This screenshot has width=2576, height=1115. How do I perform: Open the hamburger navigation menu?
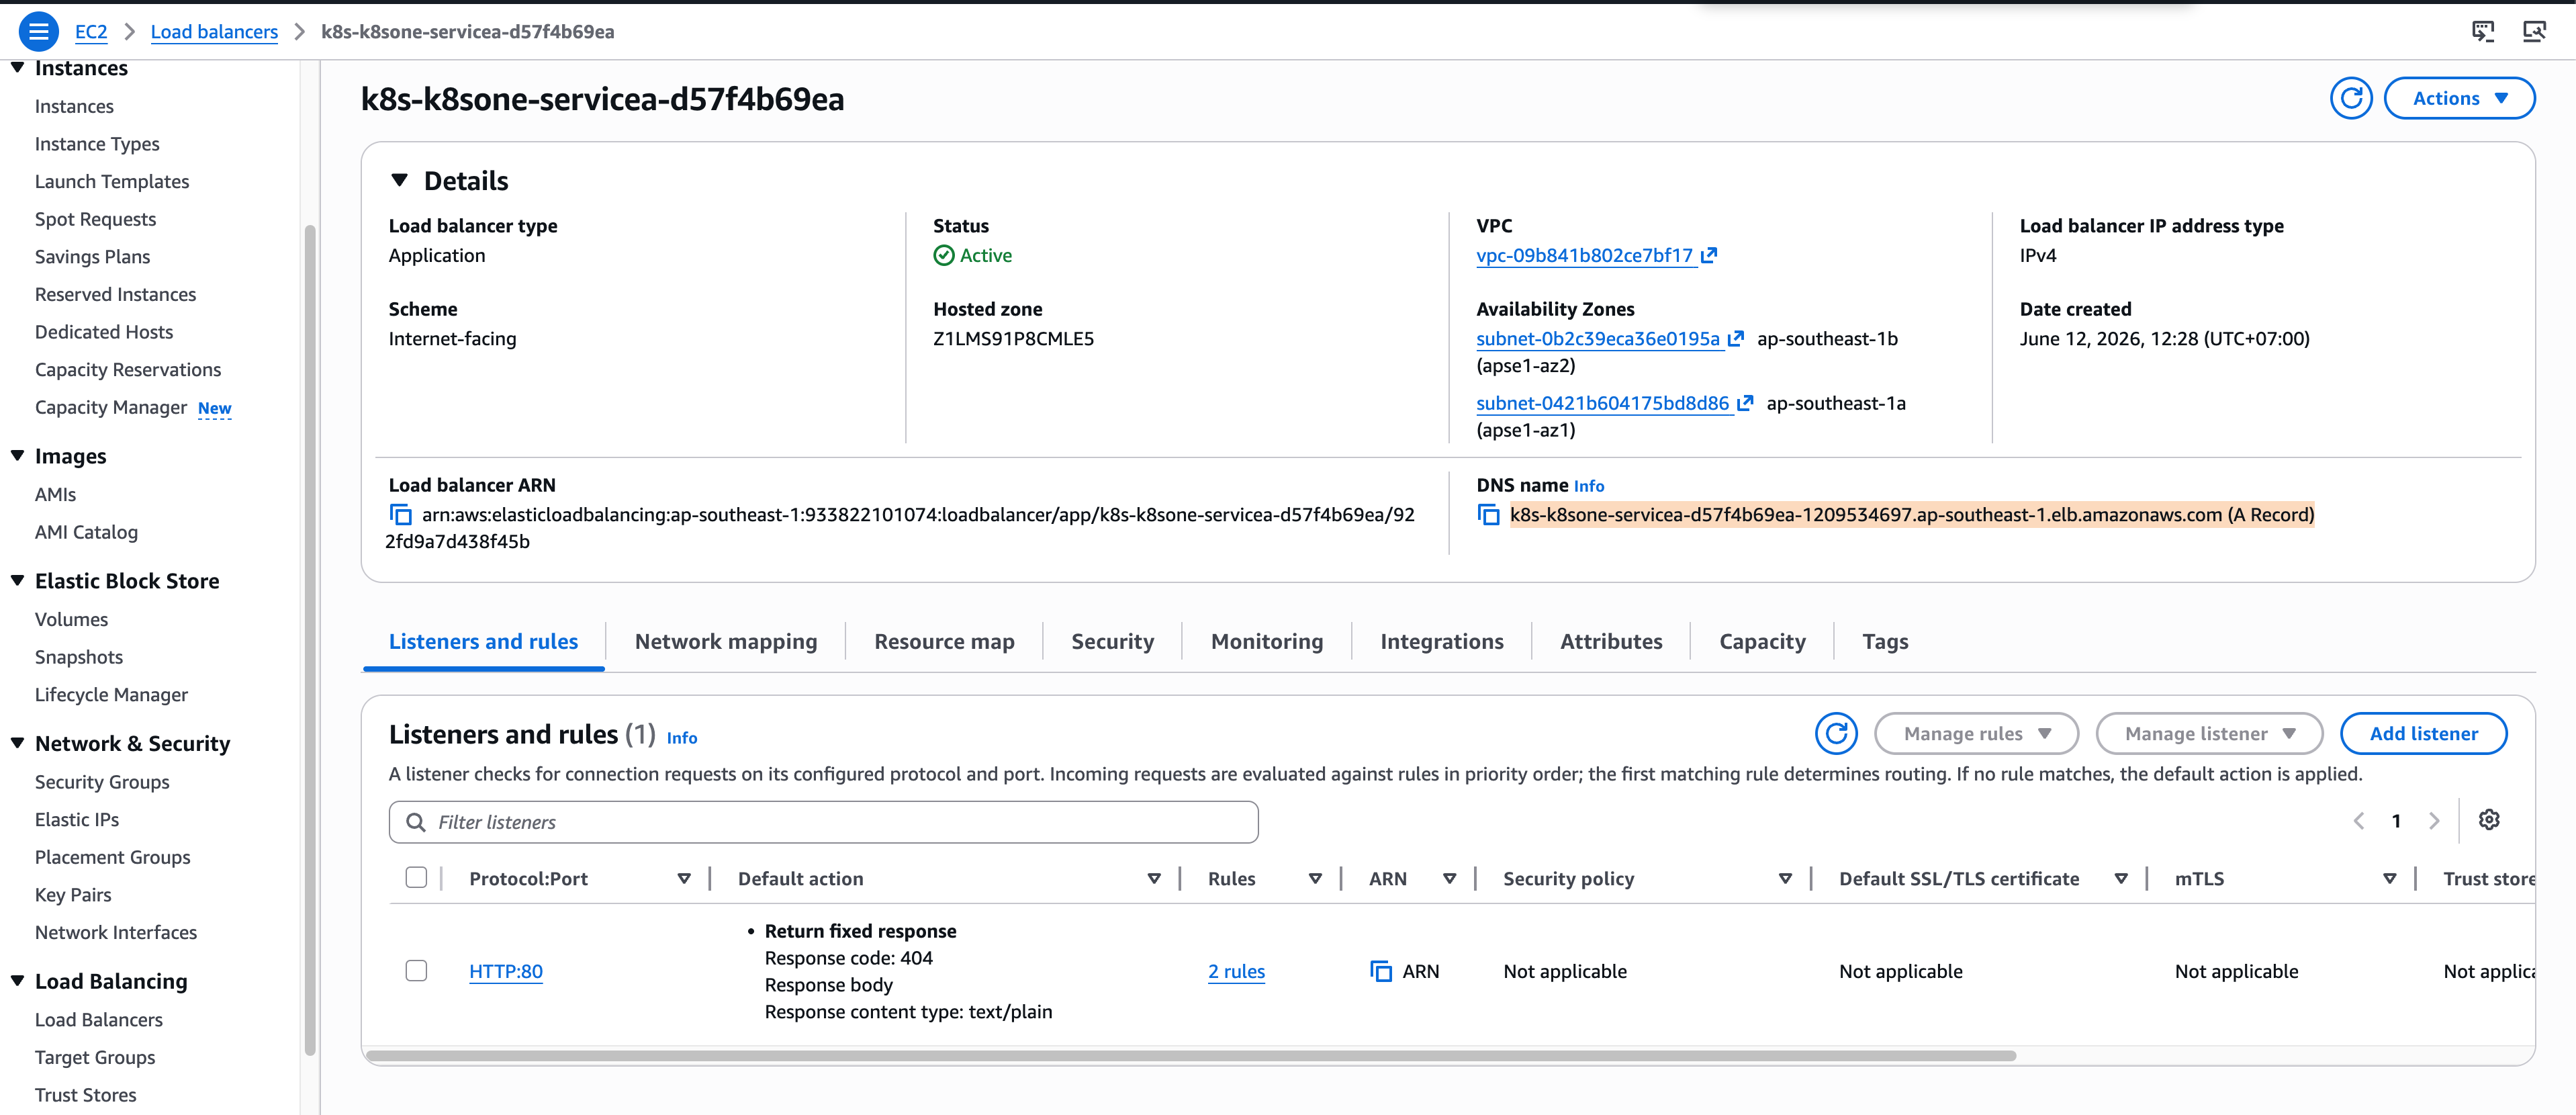[38, 31]
